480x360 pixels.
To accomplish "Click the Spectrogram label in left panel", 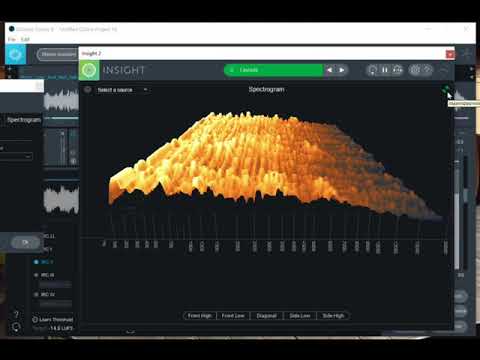I will (x=24, y=120).
